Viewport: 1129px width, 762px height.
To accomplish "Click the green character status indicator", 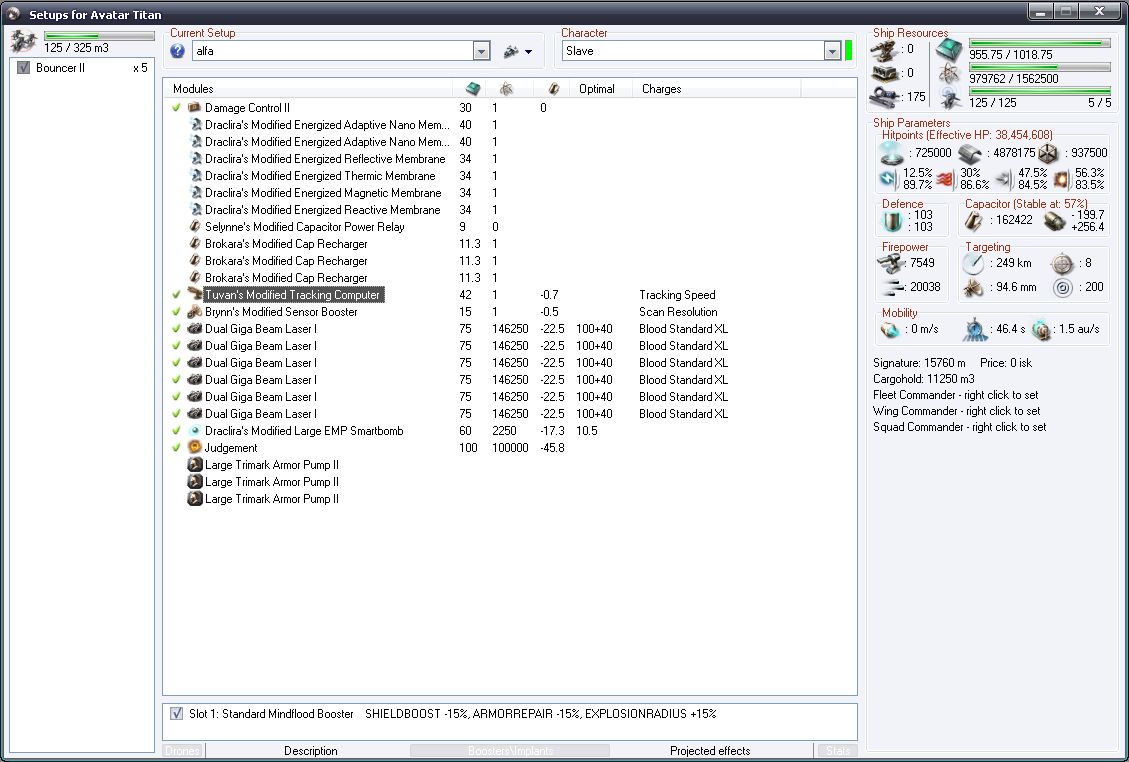I will (x=849, y=50).
